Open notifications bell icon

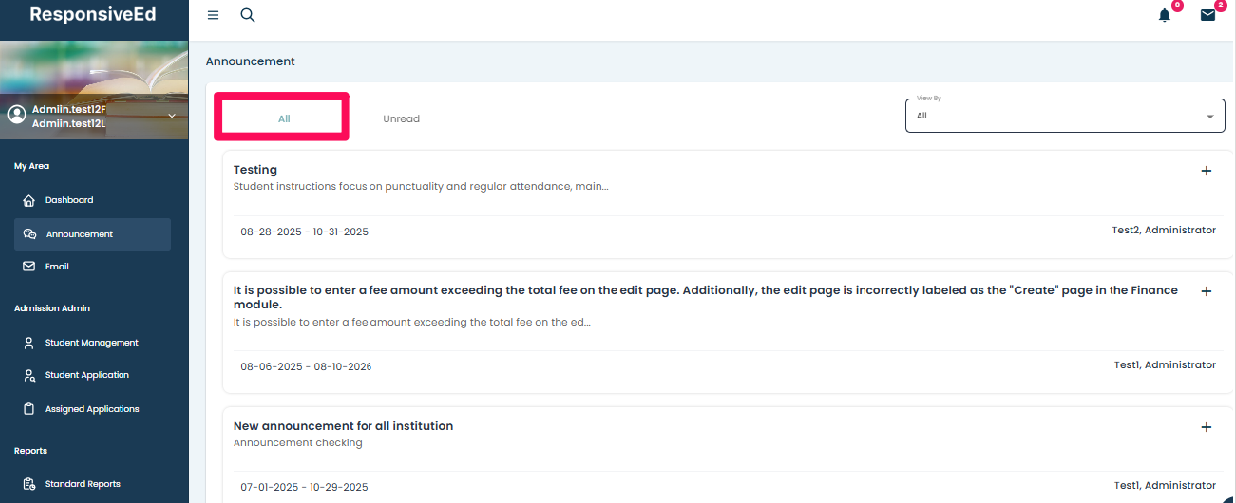click(1164, 15)
